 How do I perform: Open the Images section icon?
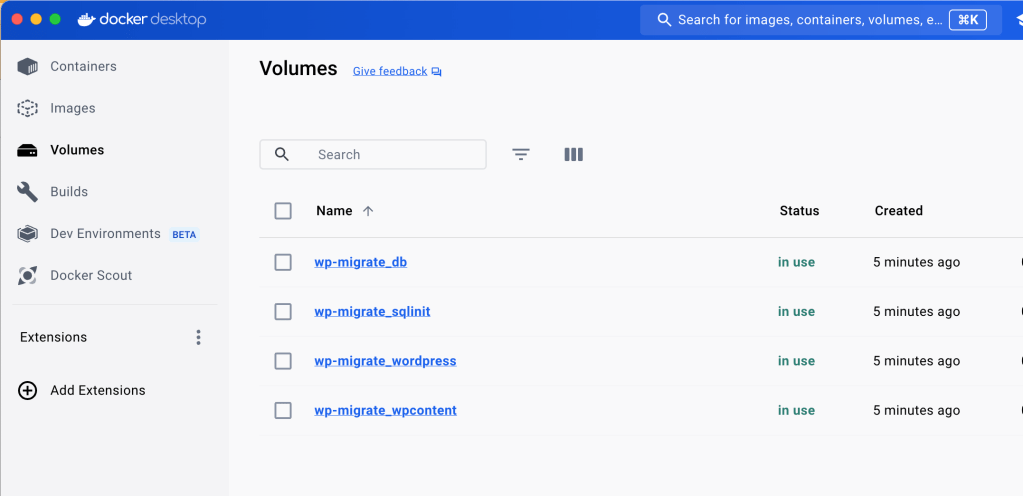tap(28, 108)
